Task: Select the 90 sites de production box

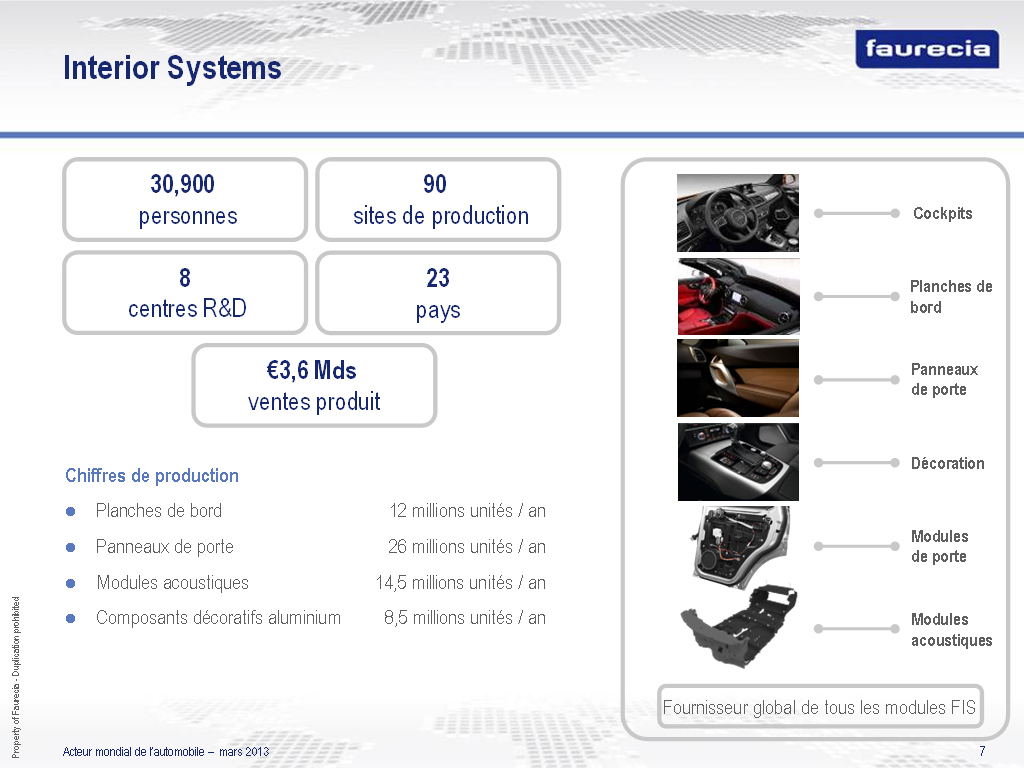Action: click(x=438, y=200)
